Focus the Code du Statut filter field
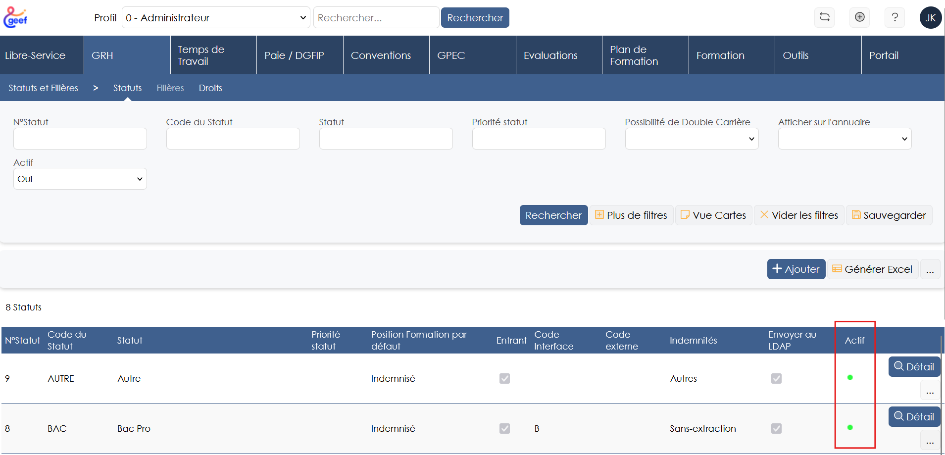Image resolution: width=945 pixels, height=455 pixels. coord(233,139)
